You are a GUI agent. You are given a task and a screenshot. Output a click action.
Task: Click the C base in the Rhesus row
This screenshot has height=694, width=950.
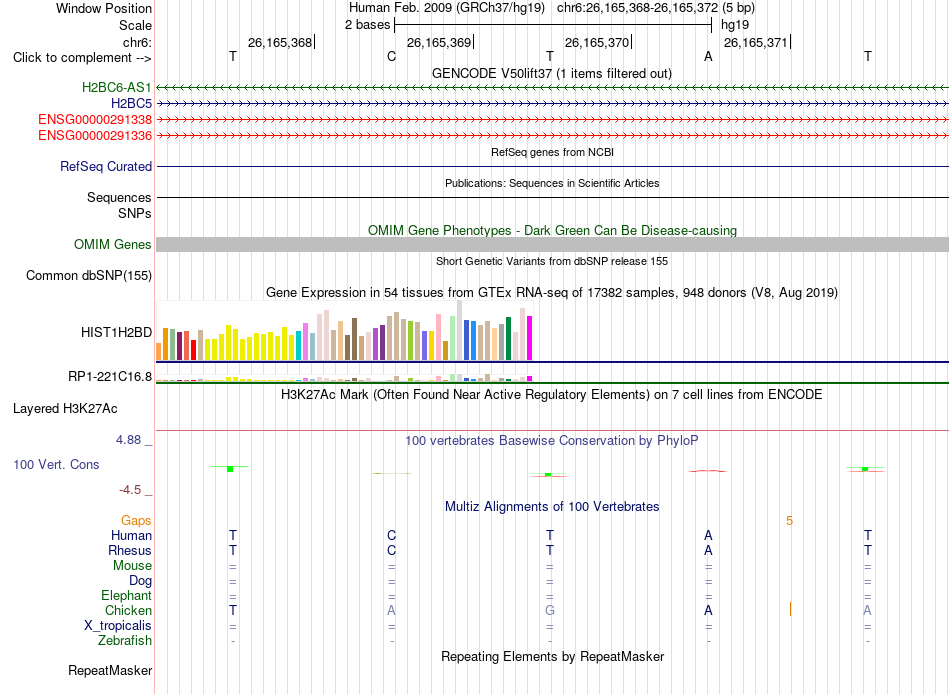391,550
